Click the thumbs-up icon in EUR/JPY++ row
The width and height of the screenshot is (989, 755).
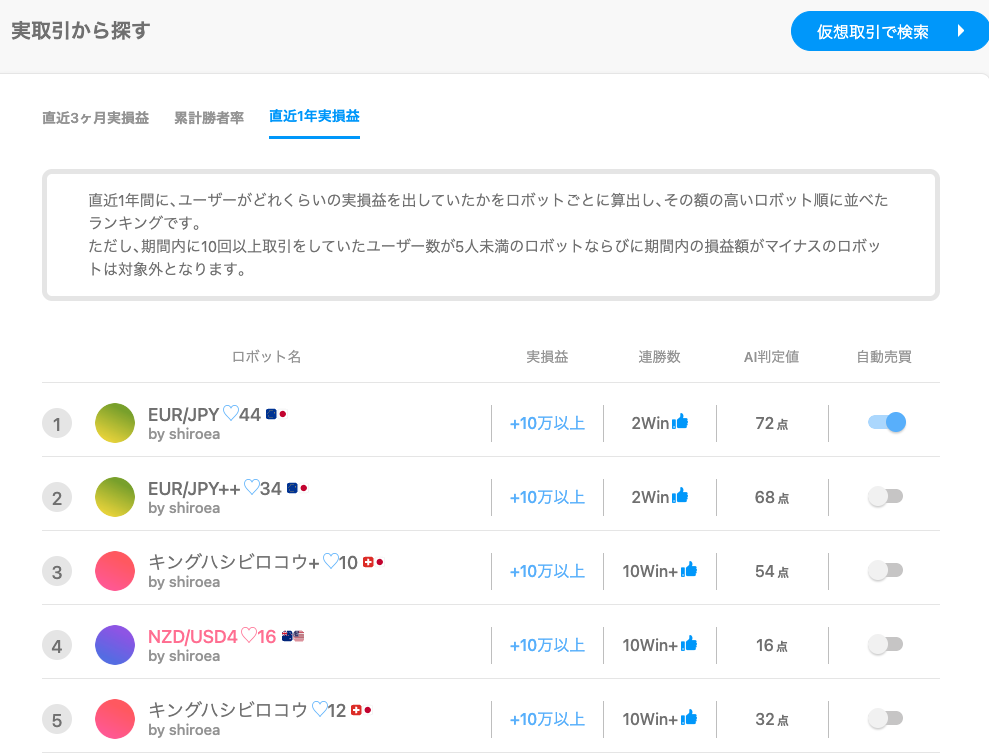tap(680, 496)
